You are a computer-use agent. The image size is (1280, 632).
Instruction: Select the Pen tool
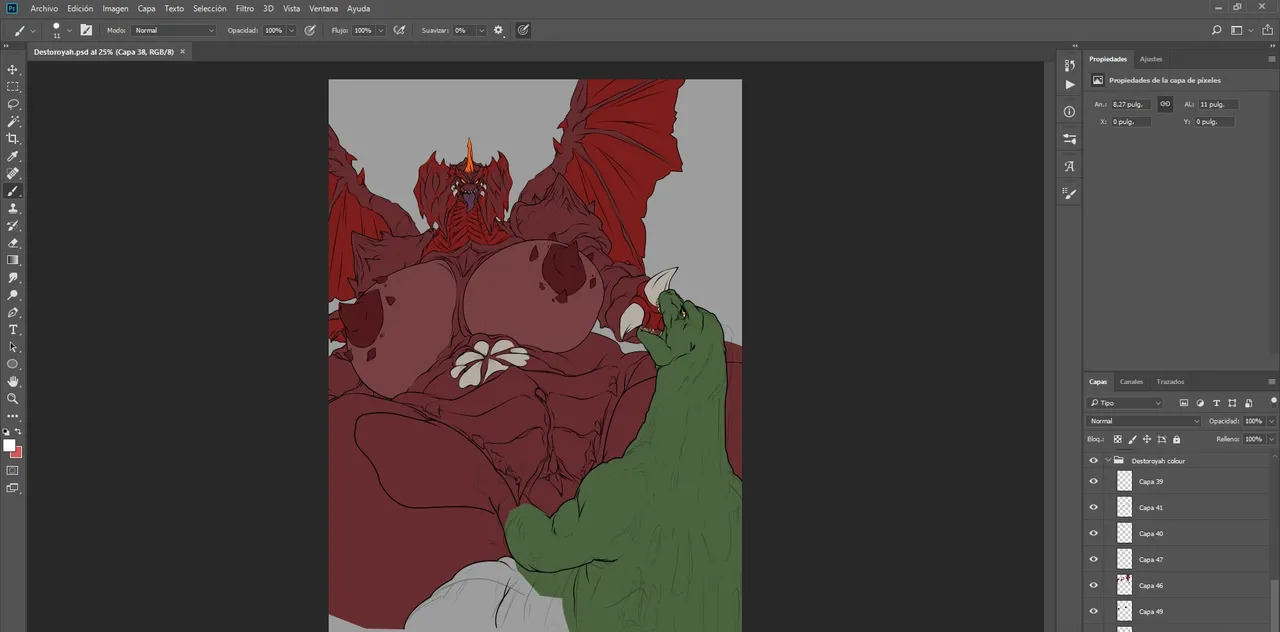click(x=13, y=312)
